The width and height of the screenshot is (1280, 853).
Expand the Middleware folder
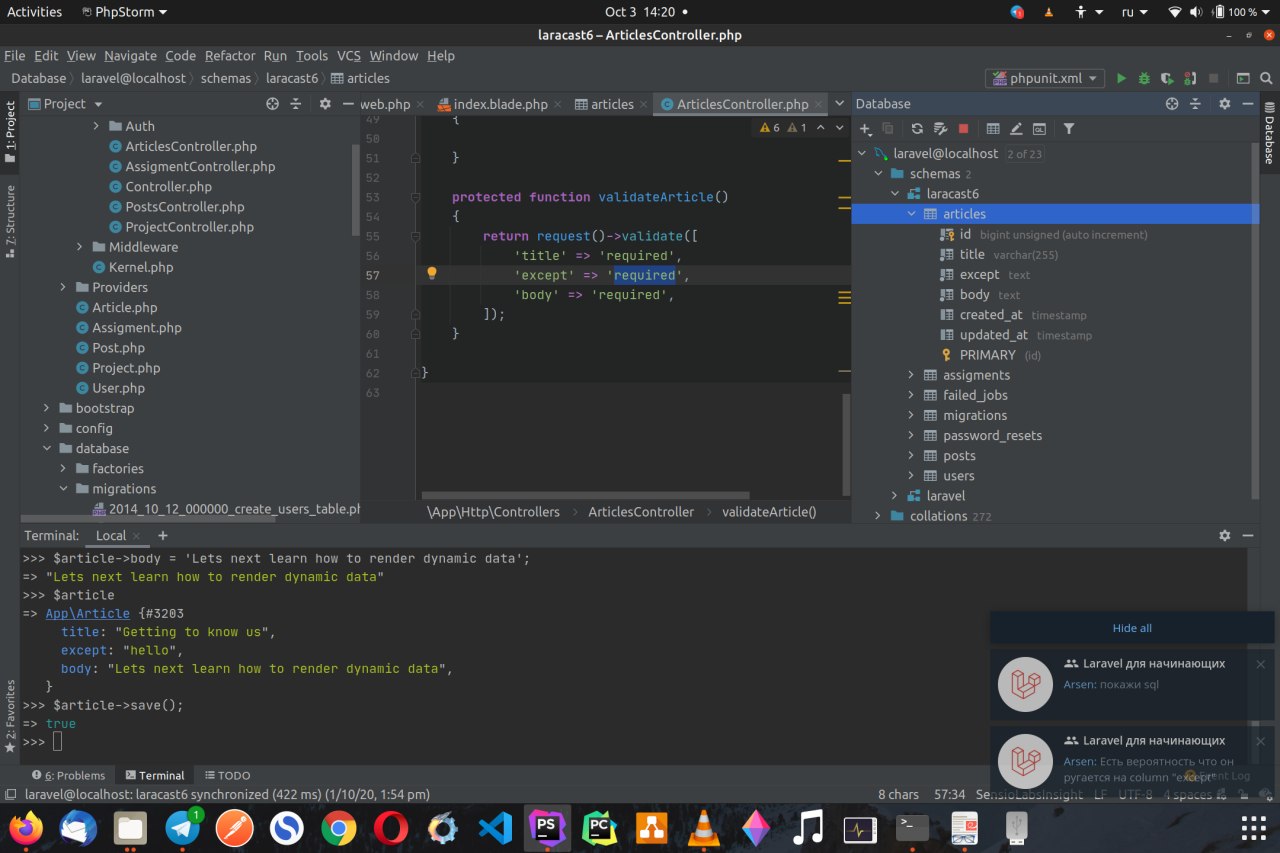[80, 247]
